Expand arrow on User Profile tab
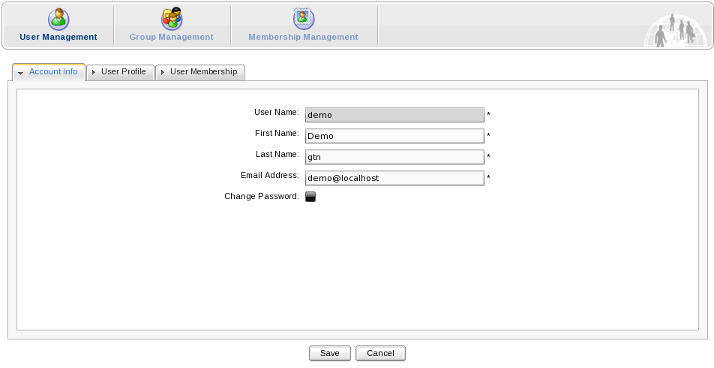Screen dimensions: 714x368 tap(93, 72)
